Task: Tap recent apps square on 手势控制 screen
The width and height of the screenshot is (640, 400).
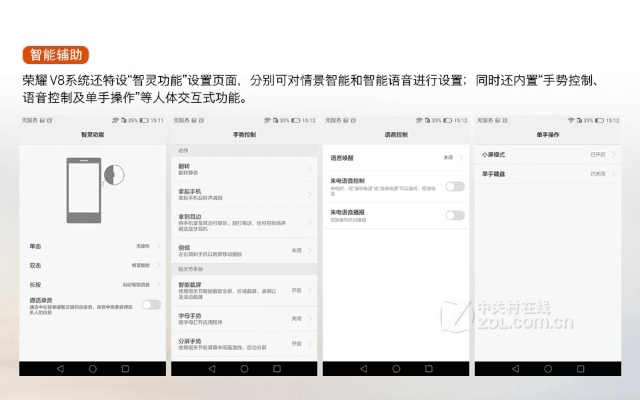Action: point(277,368)
